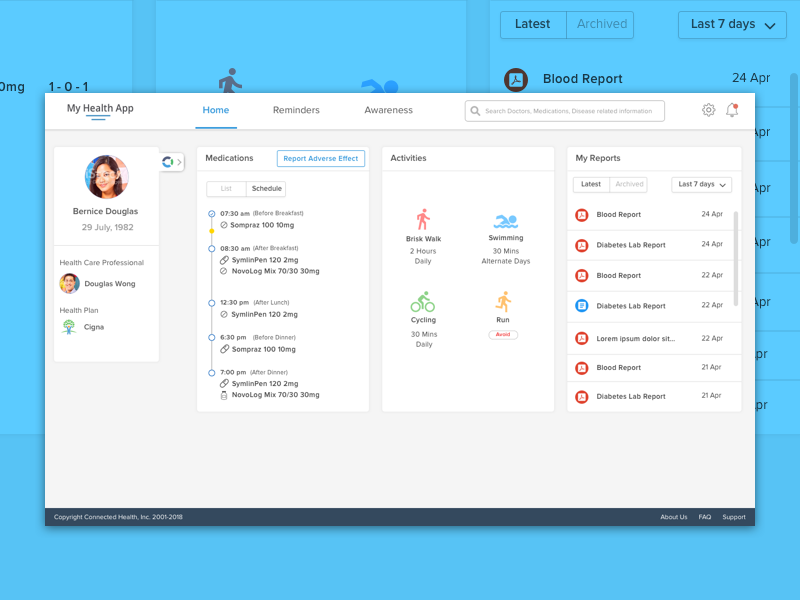Expand the chevron next to the profile card
This screenshot has height=600, width=800.
coord(180,161)
